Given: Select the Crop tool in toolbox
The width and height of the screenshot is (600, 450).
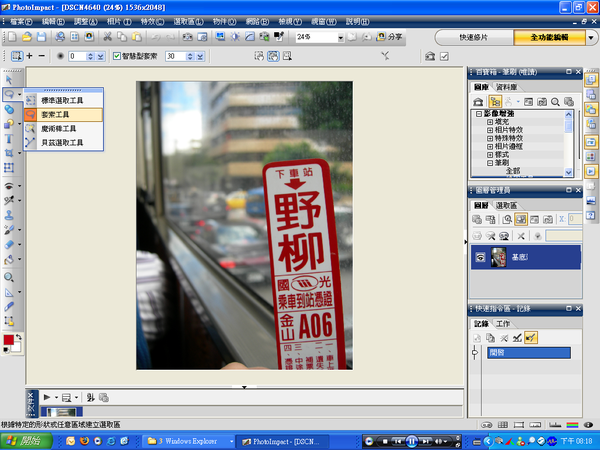Looking at the screenshot, I should coord(9,153).
